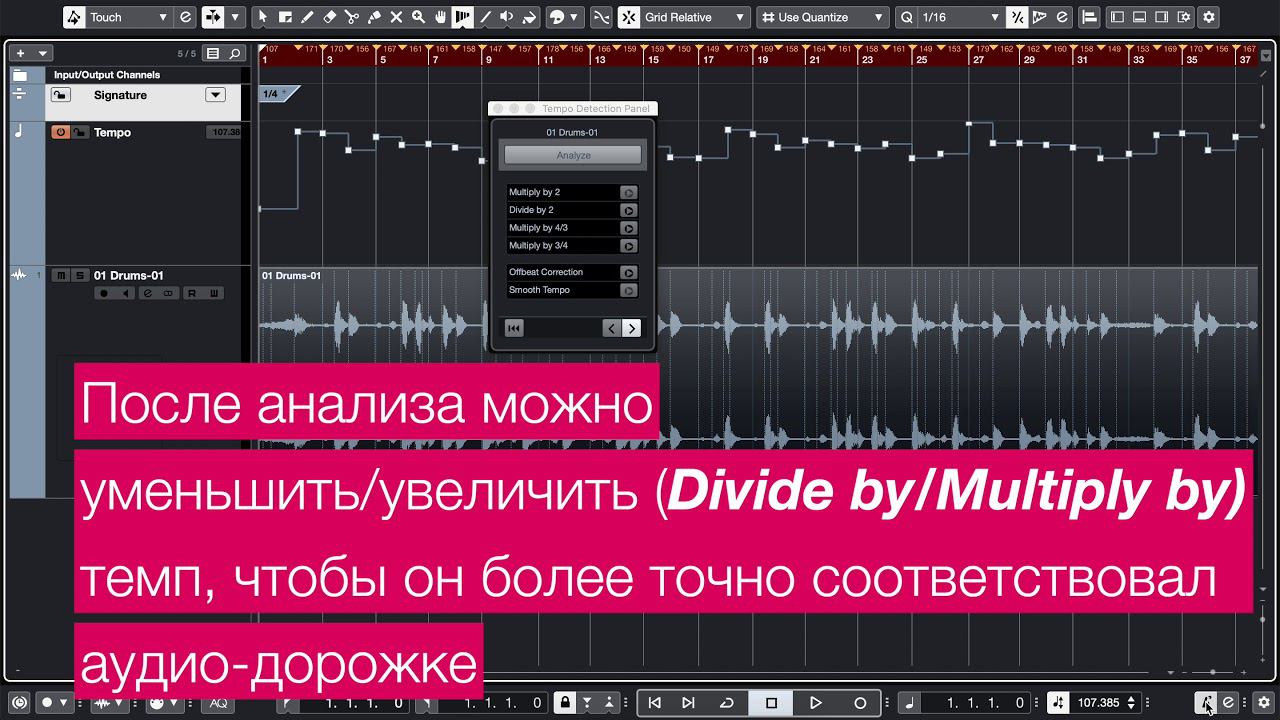Expand the 1/16 quantize preset dropdown
Image resolution: width=1280 pixels, height=720 pixels.
[x=949, y=17]
